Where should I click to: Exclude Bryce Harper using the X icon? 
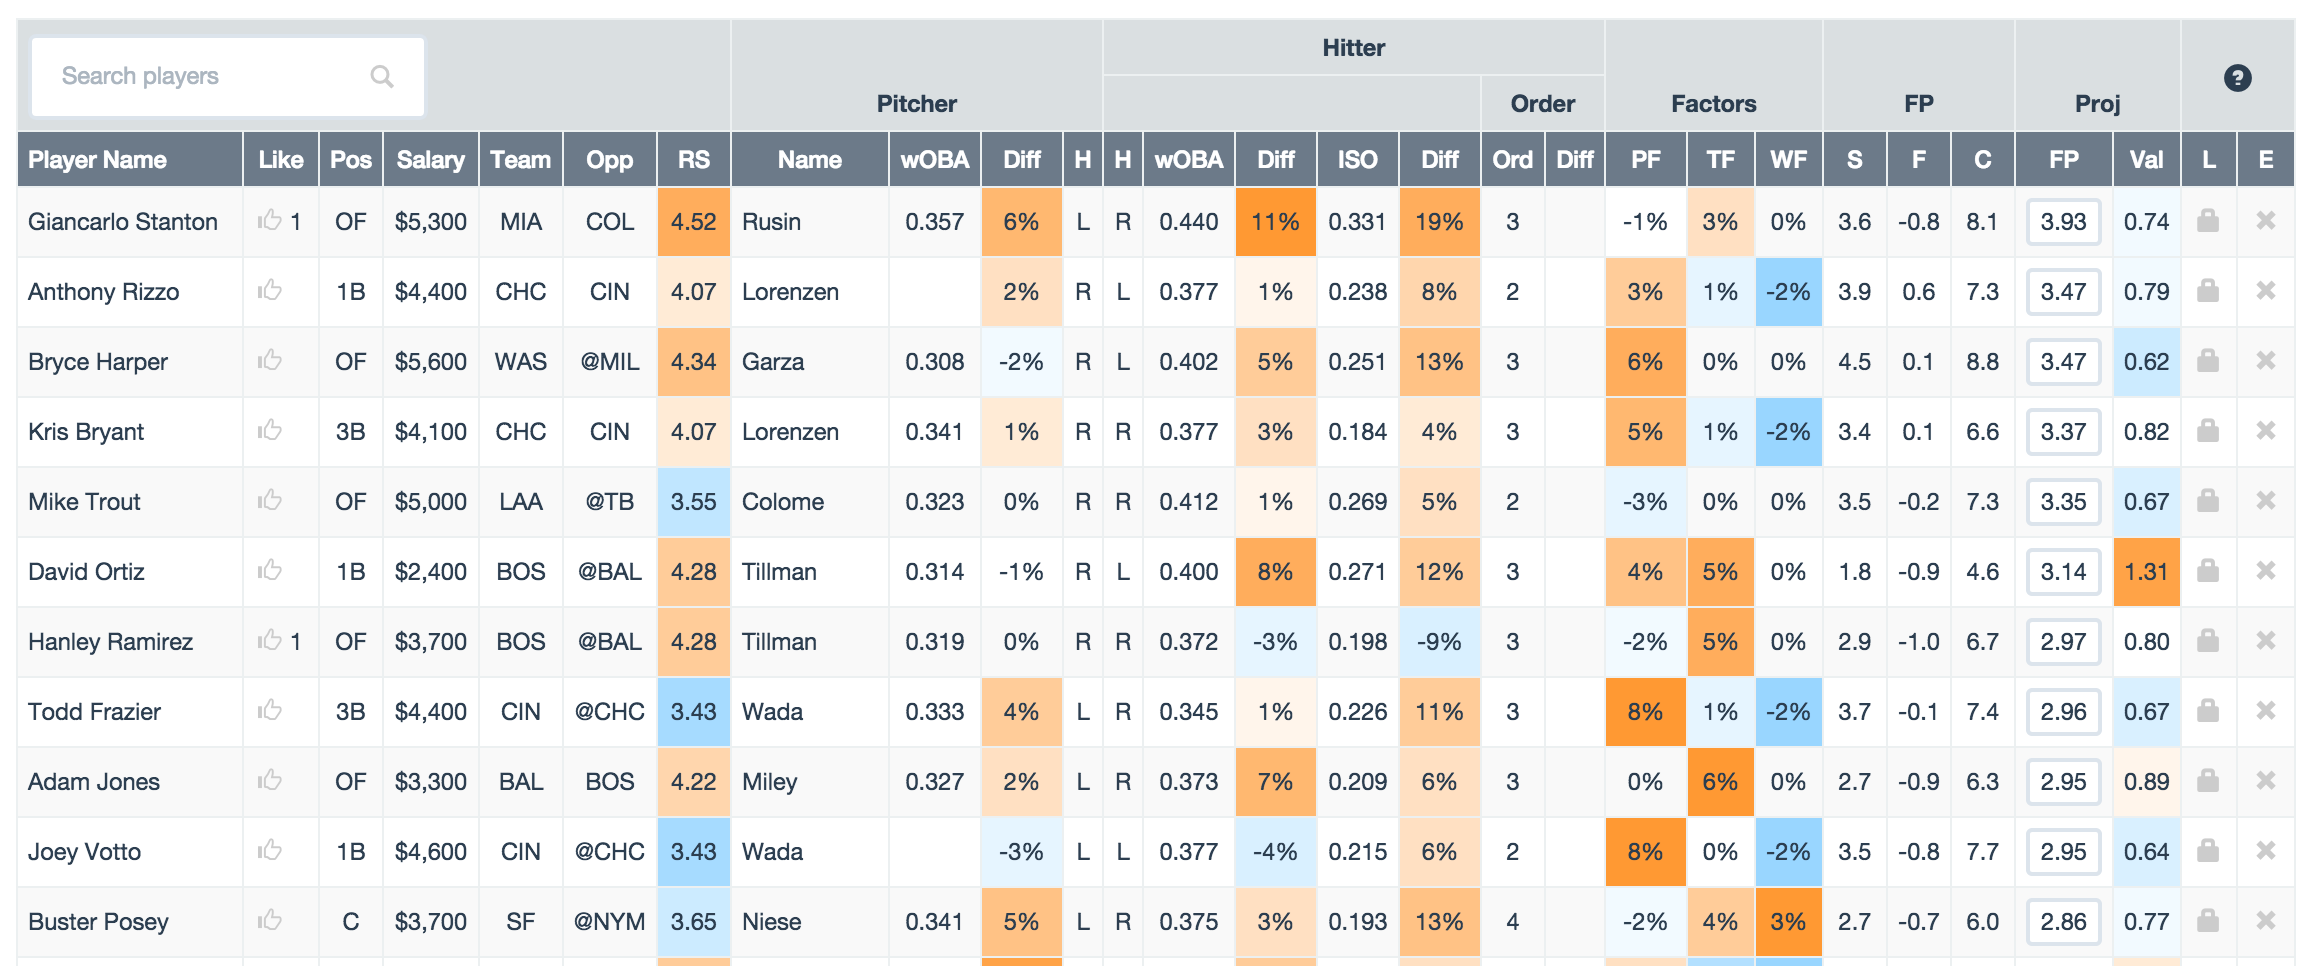tap(2266, 361)
